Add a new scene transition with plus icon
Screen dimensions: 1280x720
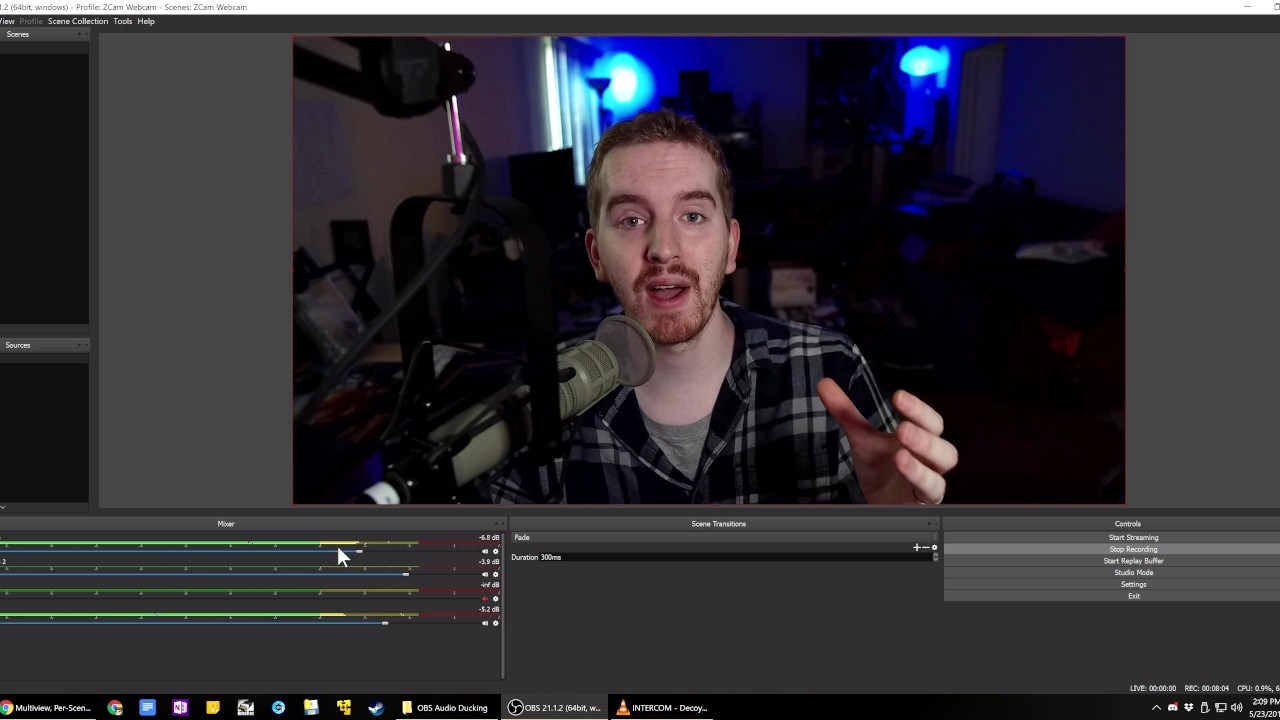coord(916,547)
